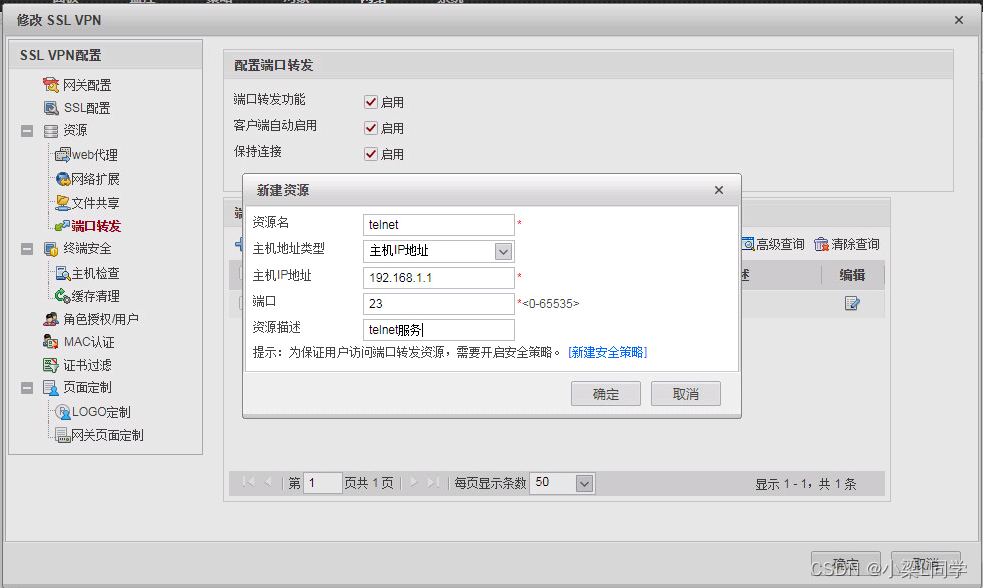Viewport: 983px width, 588px height.
Task: Open the 文件共享 icon
Action: coord(63,202)
